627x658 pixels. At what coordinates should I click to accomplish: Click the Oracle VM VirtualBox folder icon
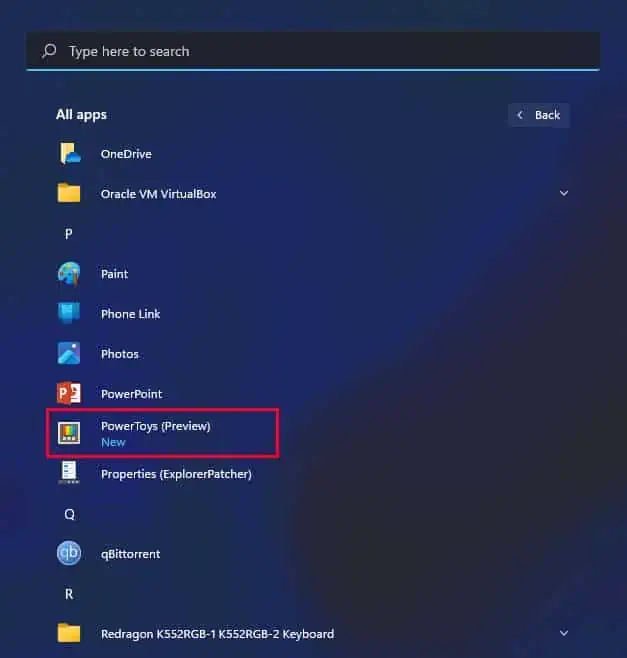(x=69, y=193)
